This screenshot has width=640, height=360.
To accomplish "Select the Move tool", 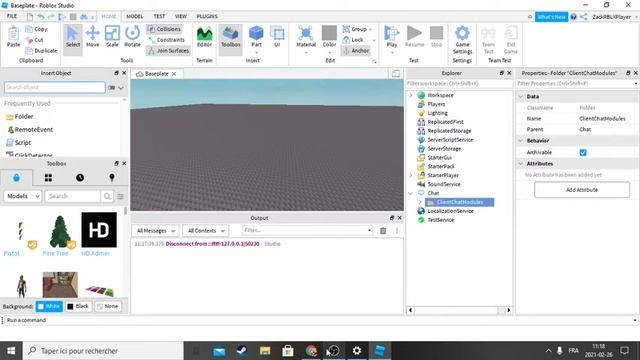I will pos(93,37).
